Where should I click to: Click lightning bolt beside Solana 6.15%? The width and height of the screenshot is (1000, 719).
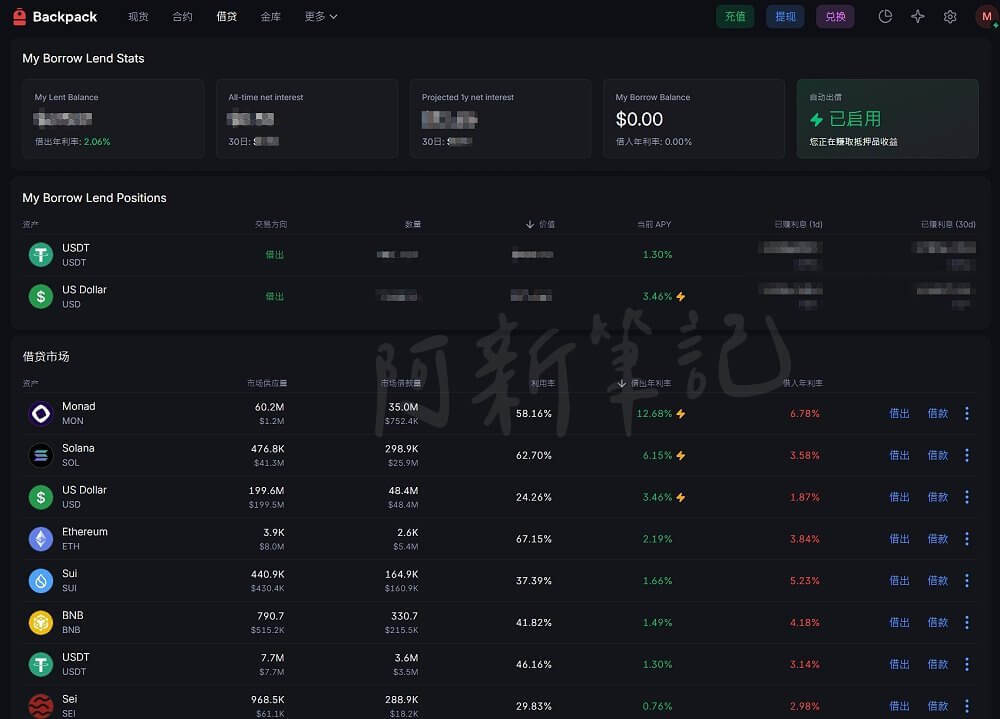pyautogui.click(x=681, y=456)
